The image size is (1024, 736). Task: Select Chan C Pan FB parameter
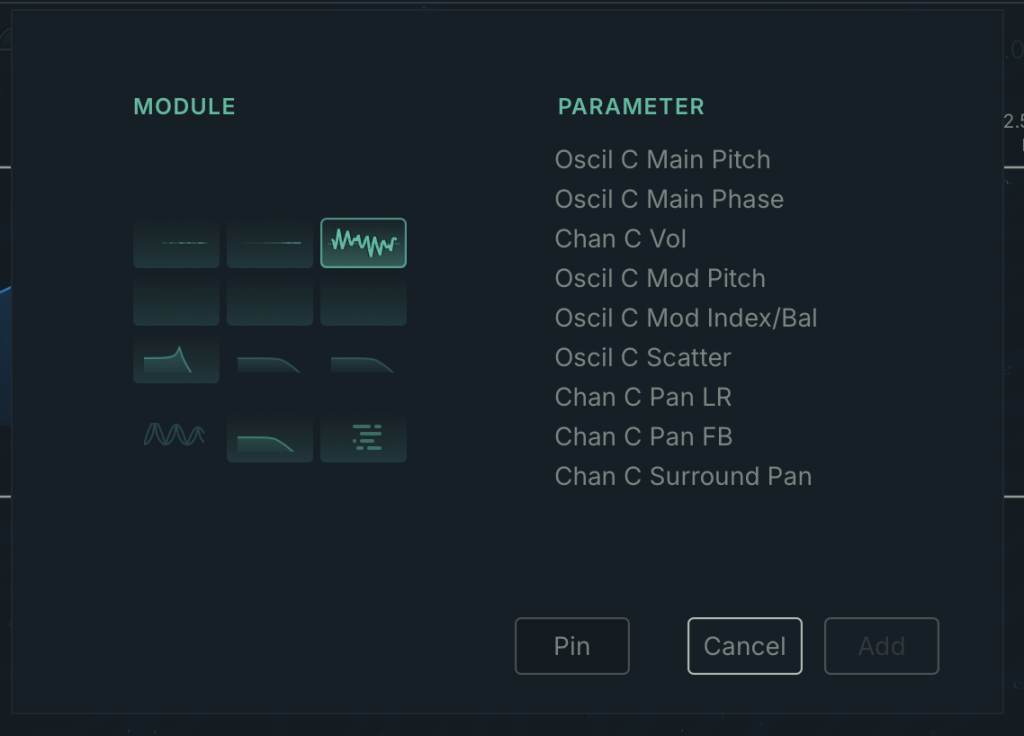click(643, 436)
